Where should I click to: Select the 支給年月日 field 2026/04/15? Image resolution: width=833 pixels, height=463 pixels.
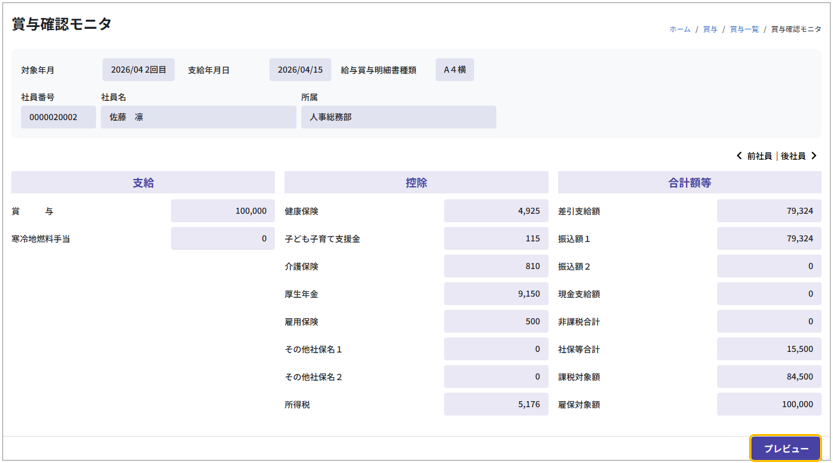pyautogui.click(x=300, y=70)
